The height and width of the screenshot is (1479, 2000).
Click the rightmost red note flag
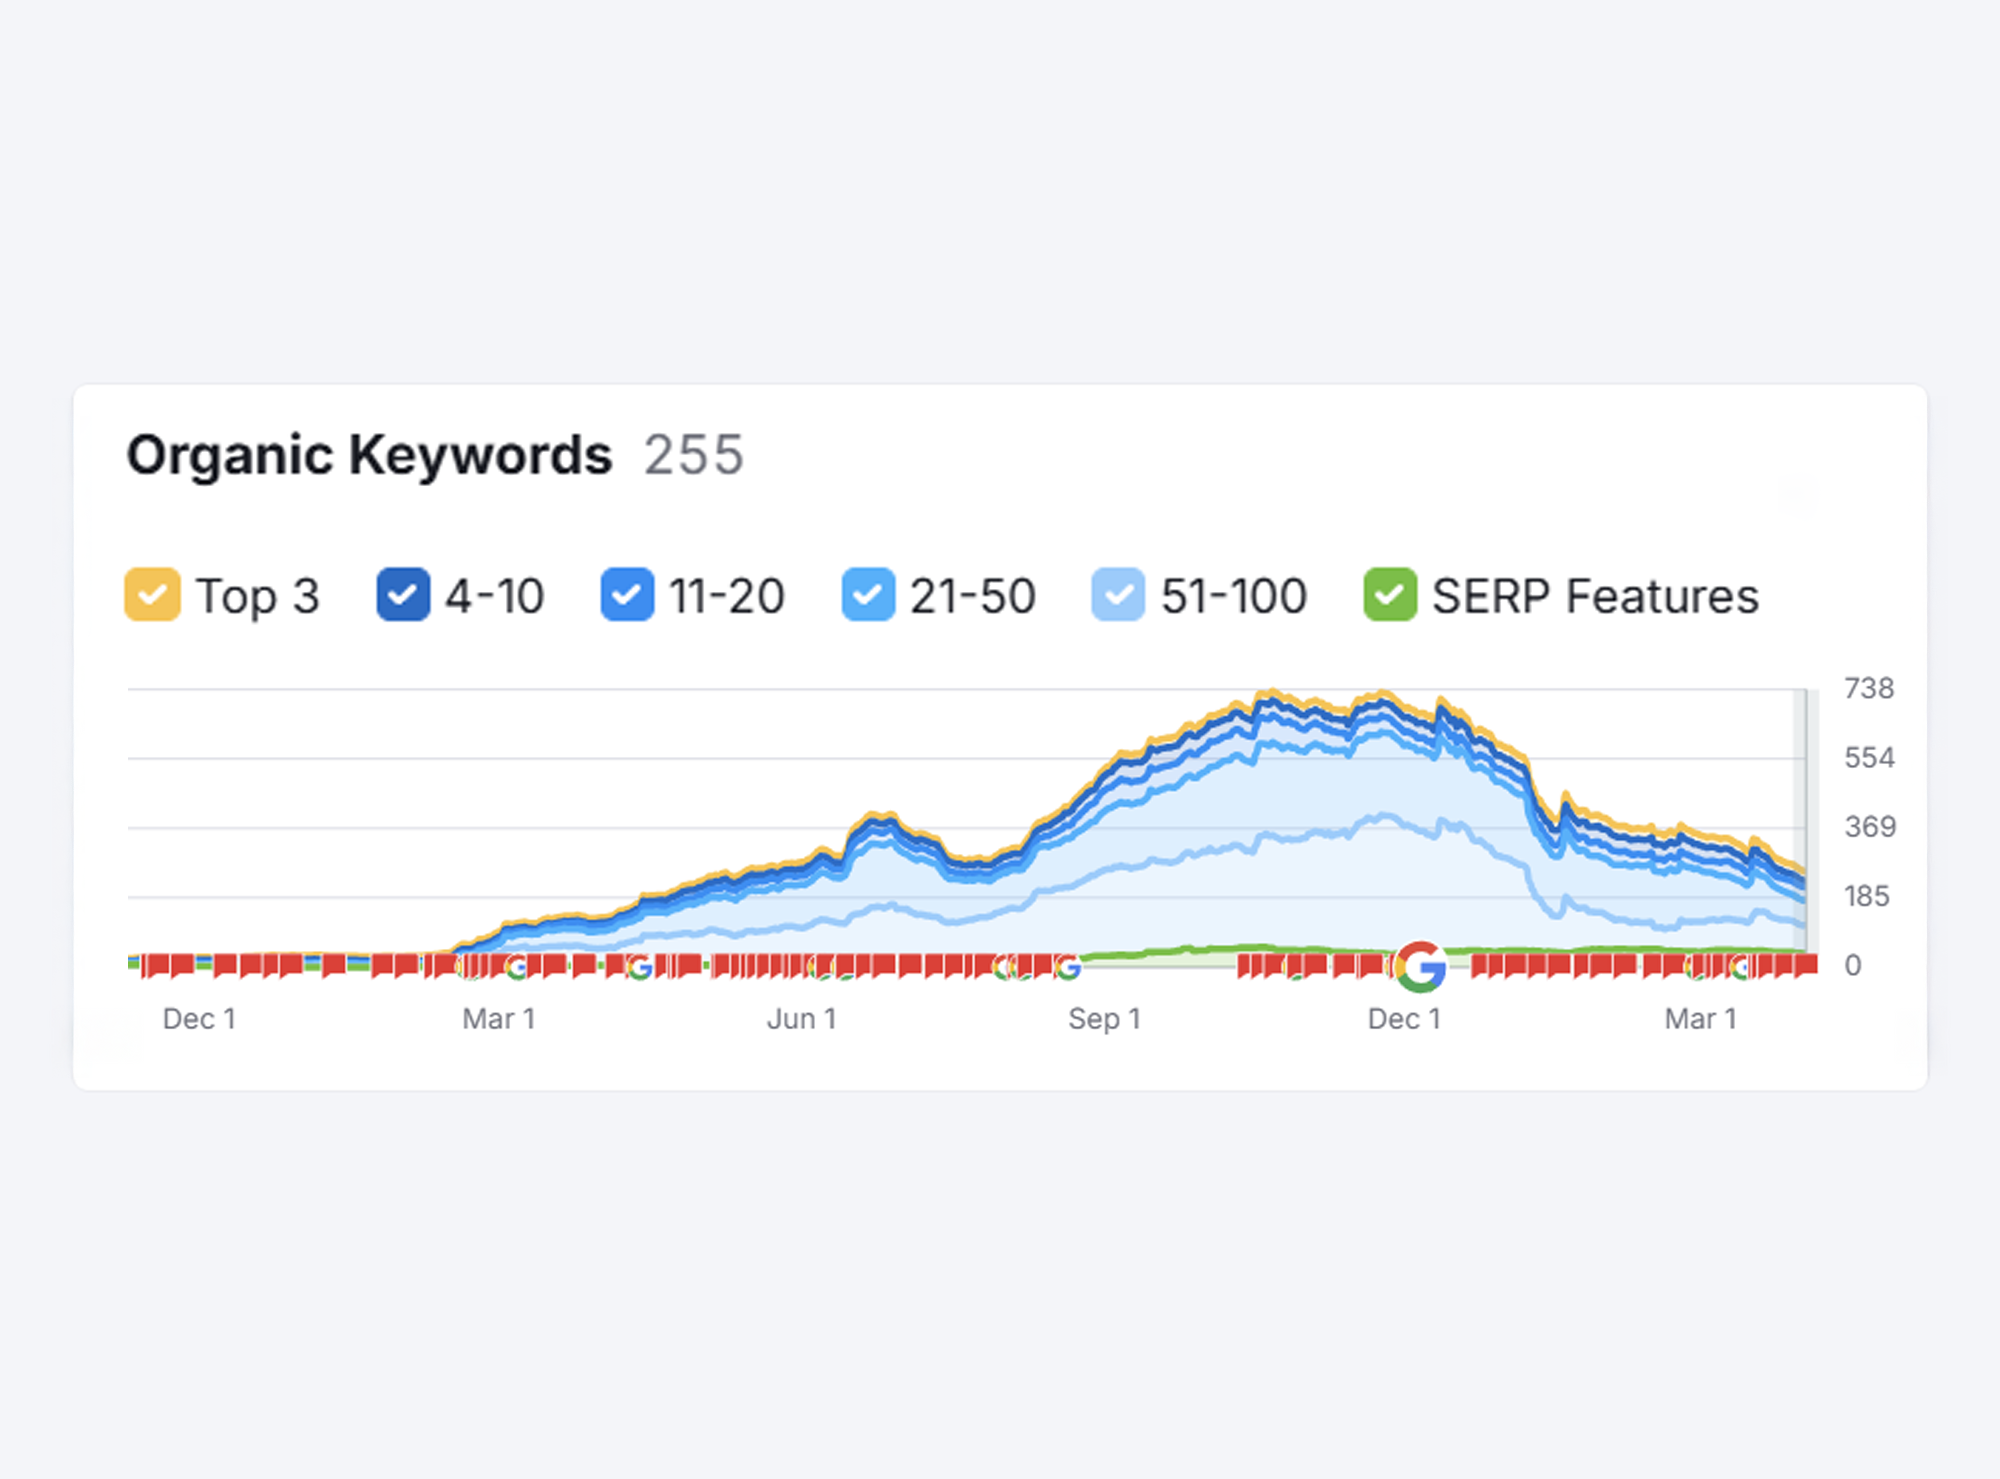click(x=1805, y=965)
